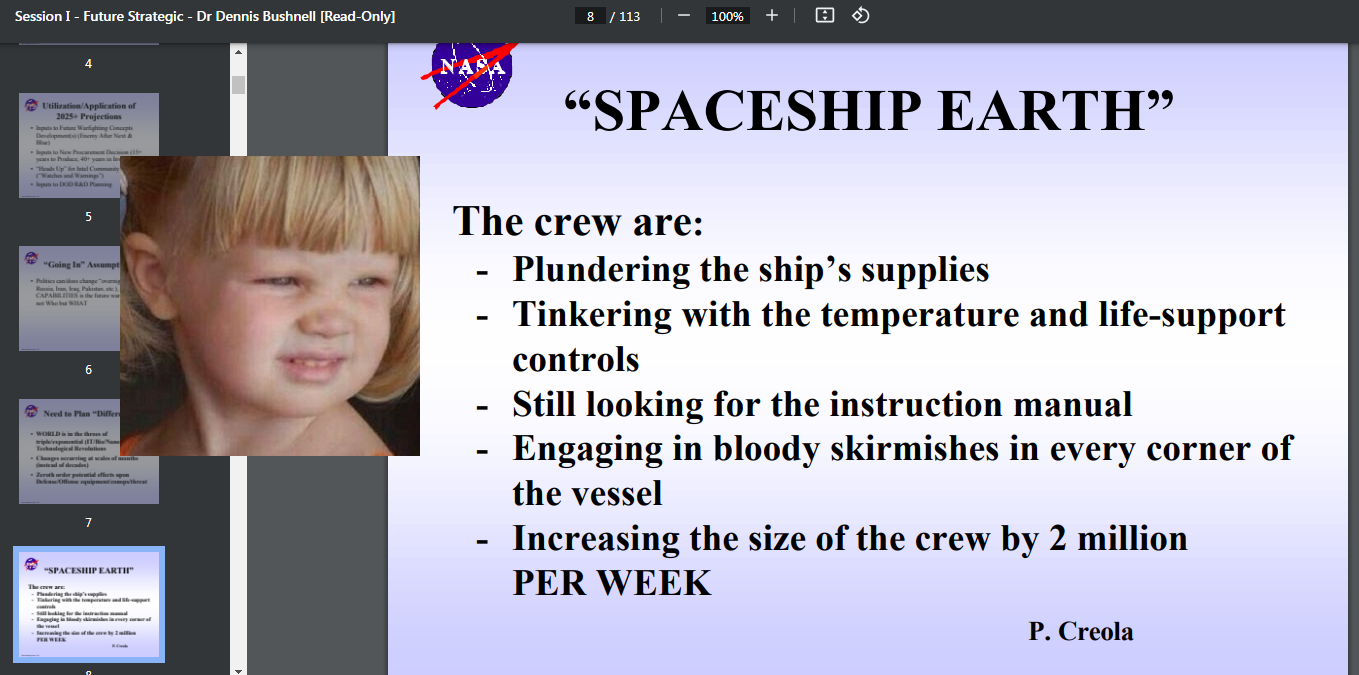
Task: Click the "PER WEEK" text
Action: coord(612,582)
